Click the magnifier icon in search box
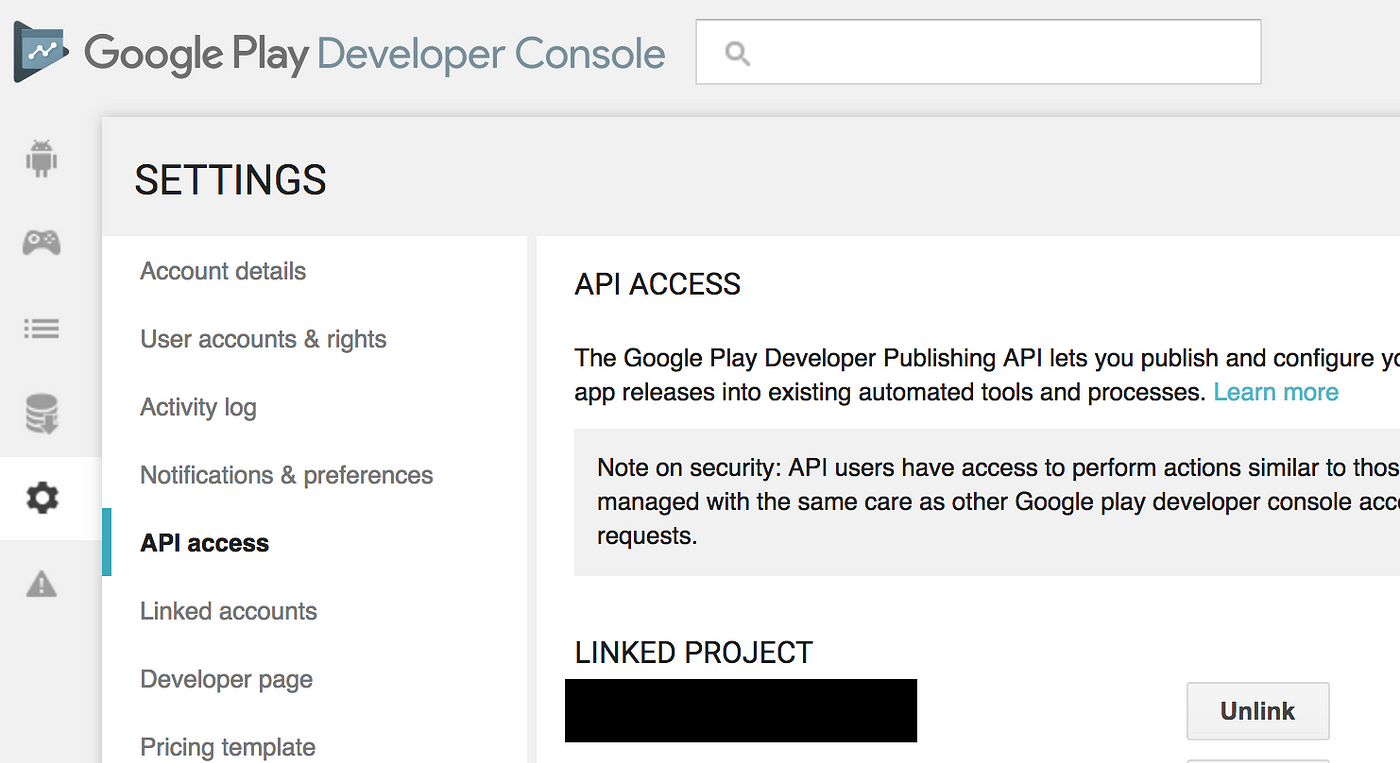 [737, 53]
